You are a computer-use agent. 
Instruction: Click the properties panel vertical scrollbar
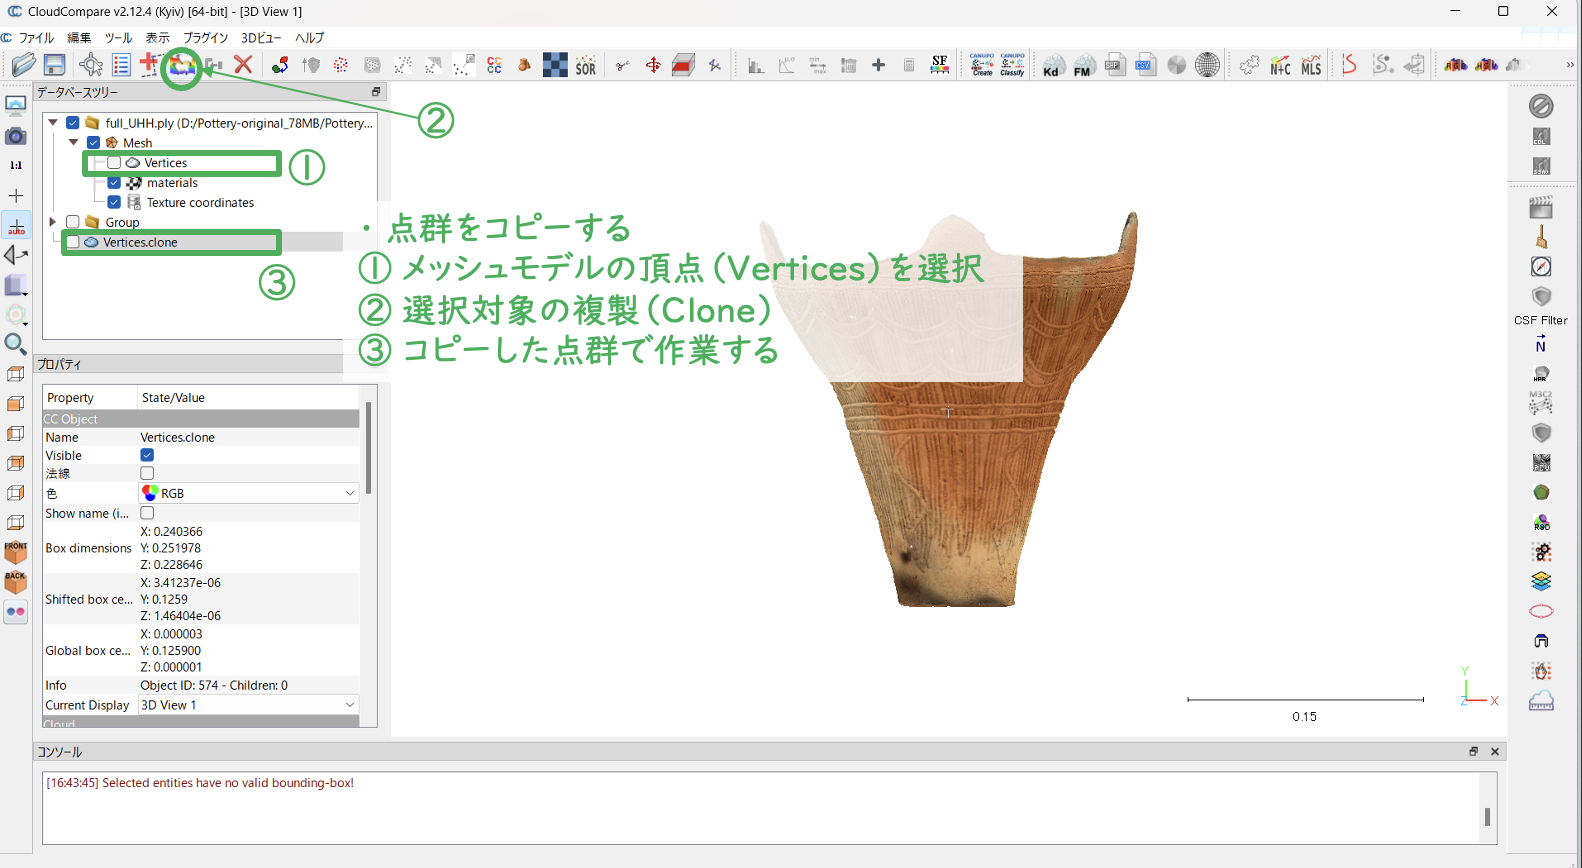click(368, 450)
